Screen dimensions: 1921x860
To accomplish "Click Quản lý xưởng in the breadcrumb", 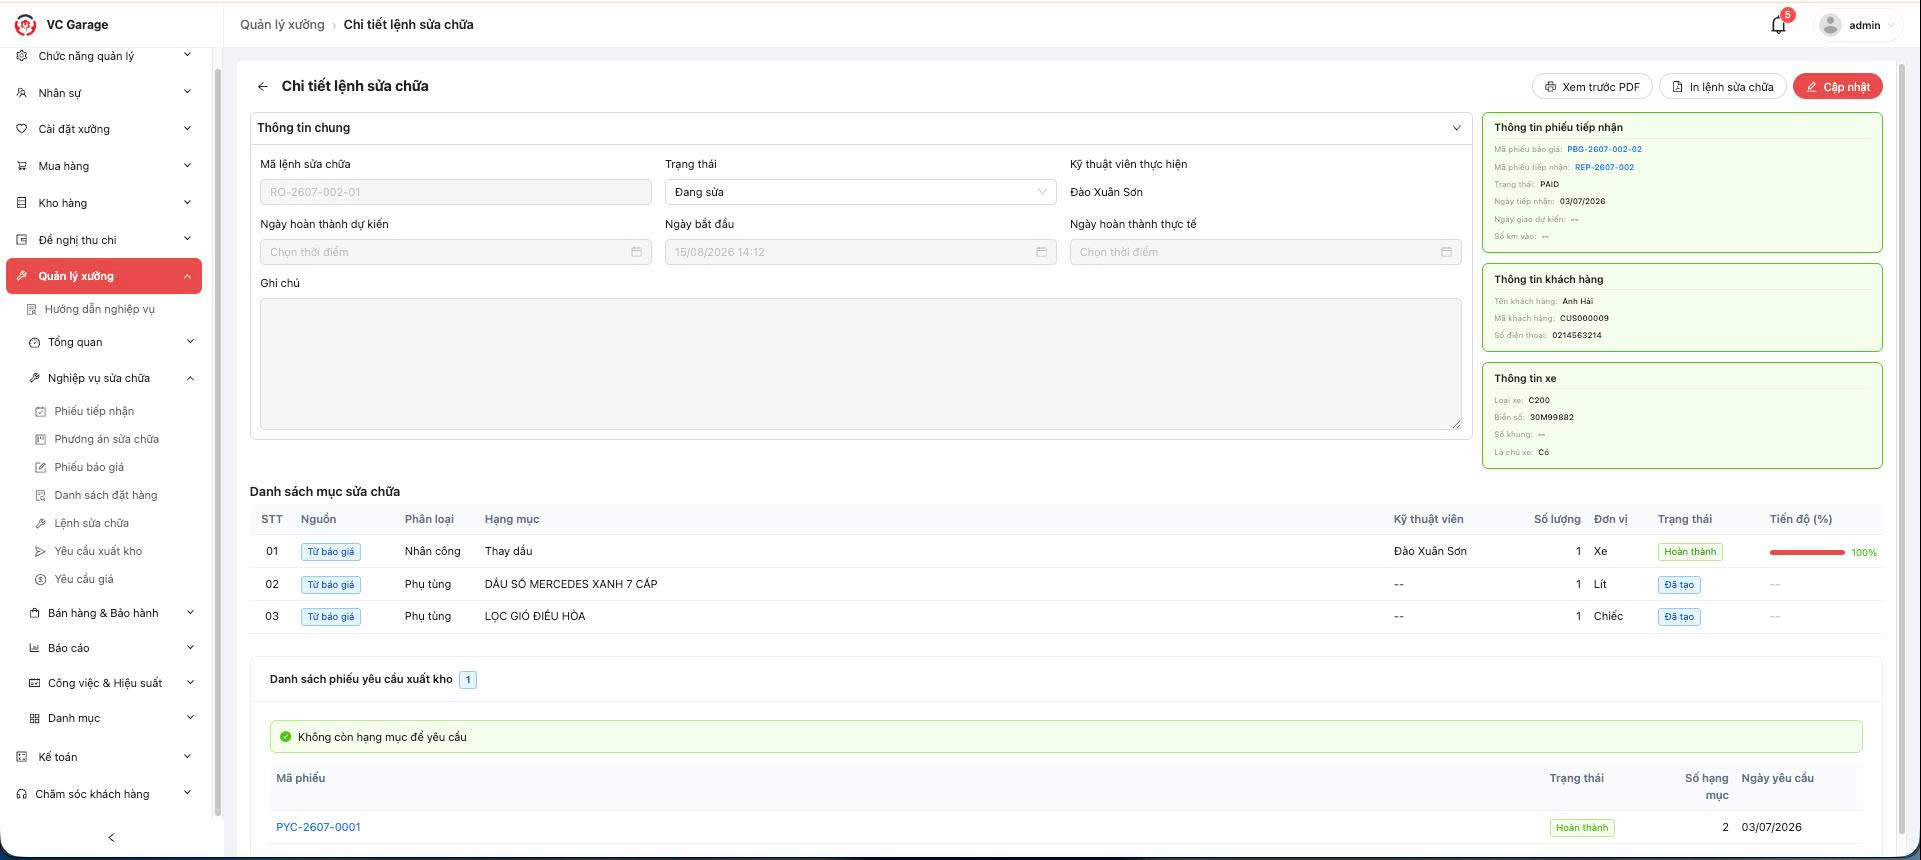I will coord(282,25).
